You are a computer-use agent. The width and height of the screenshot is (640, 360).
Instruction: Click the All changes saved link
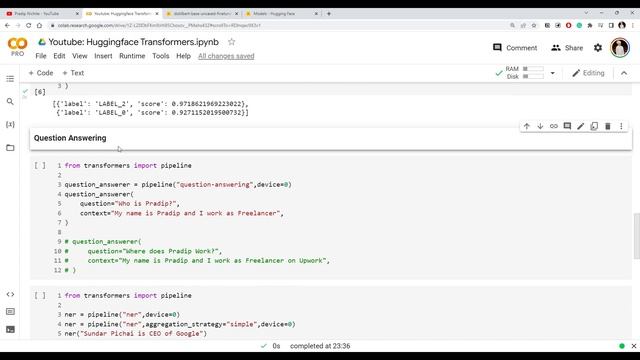[226, 56]
